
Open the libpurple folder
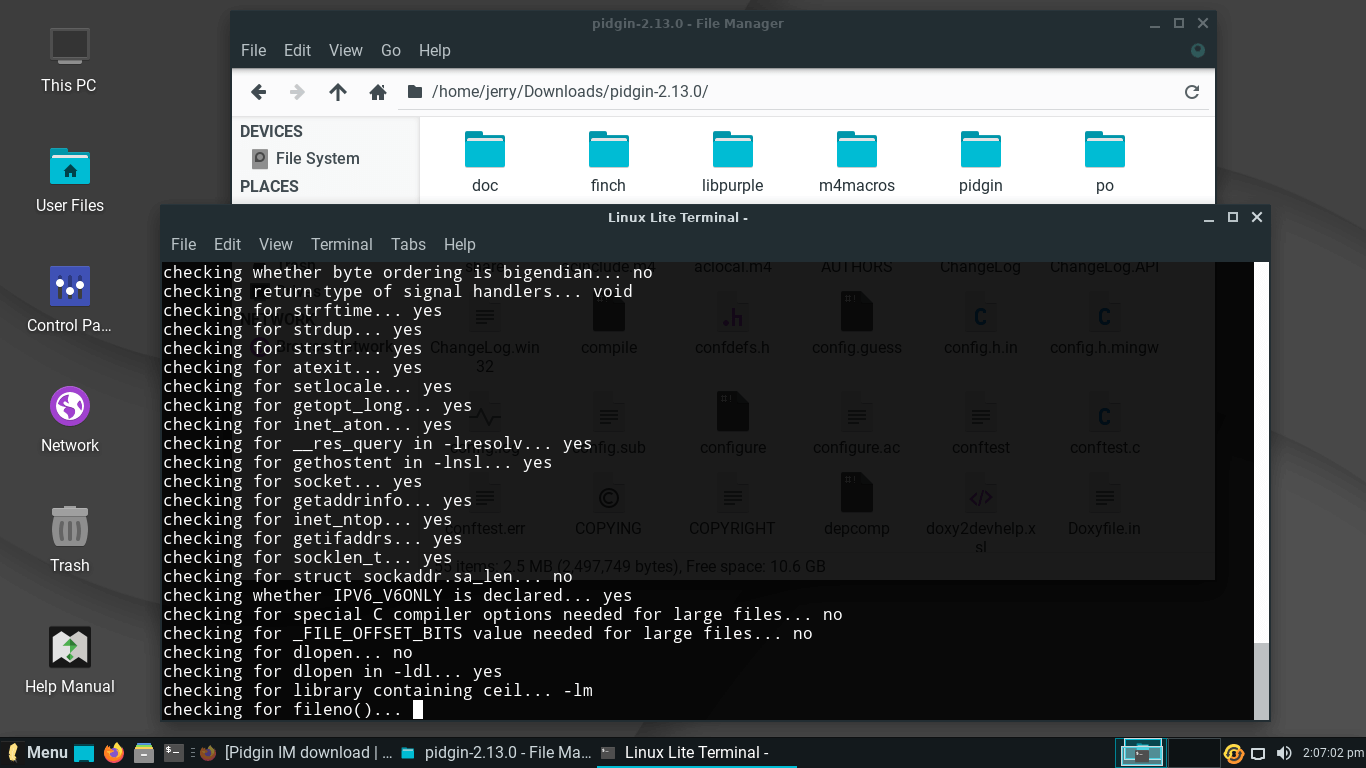[732, 162]
